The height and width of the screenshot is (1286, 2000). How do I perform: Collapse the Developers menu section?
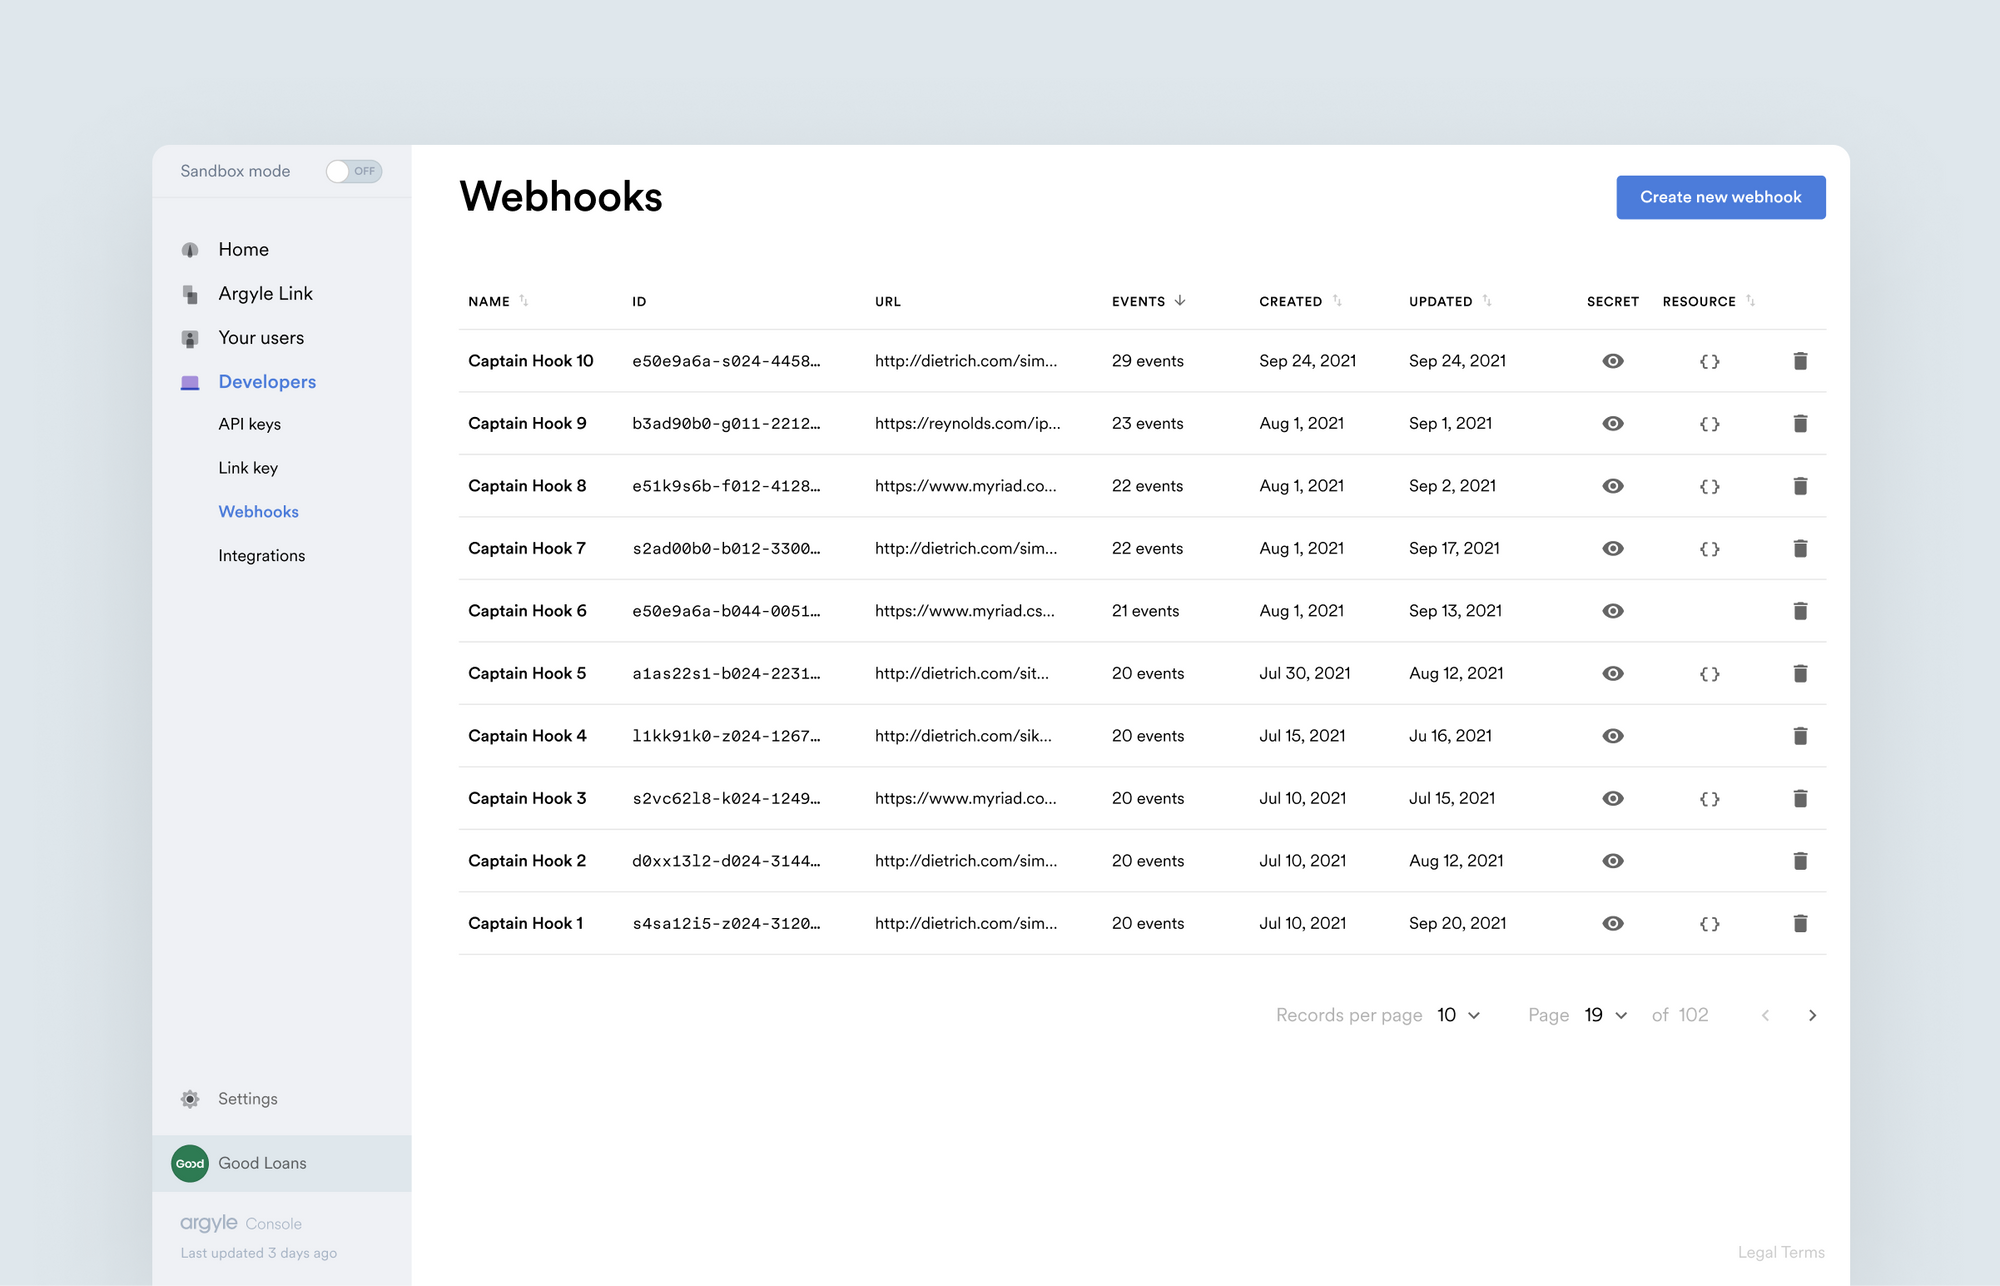266,382
